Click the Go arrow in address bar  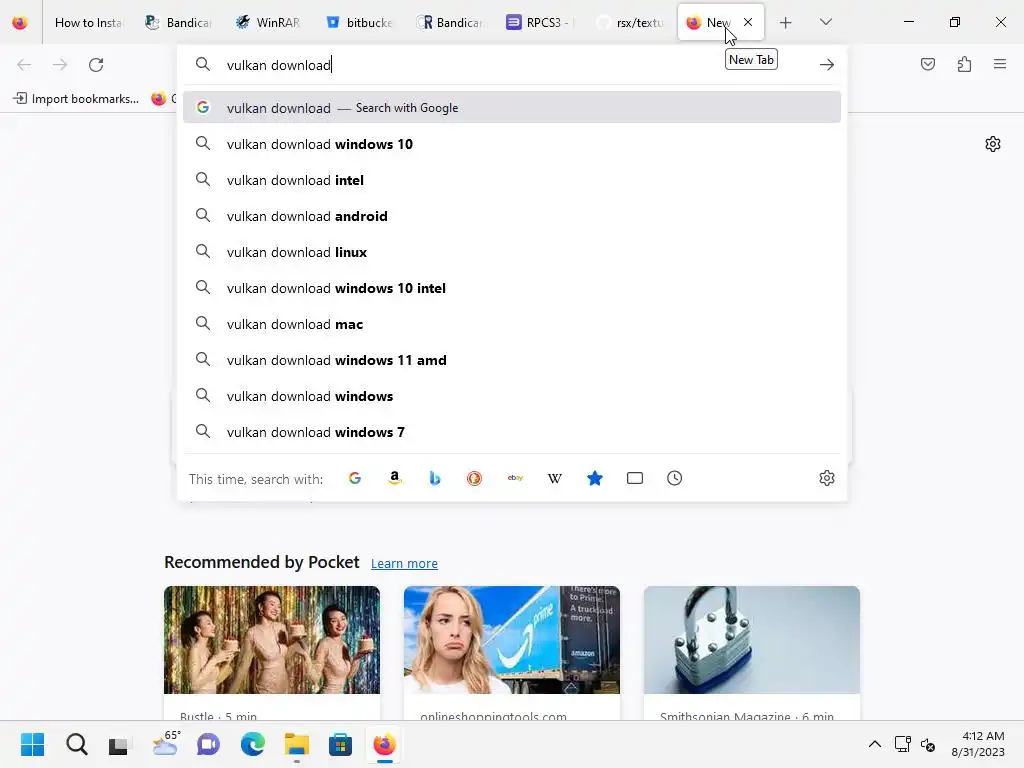827,65
